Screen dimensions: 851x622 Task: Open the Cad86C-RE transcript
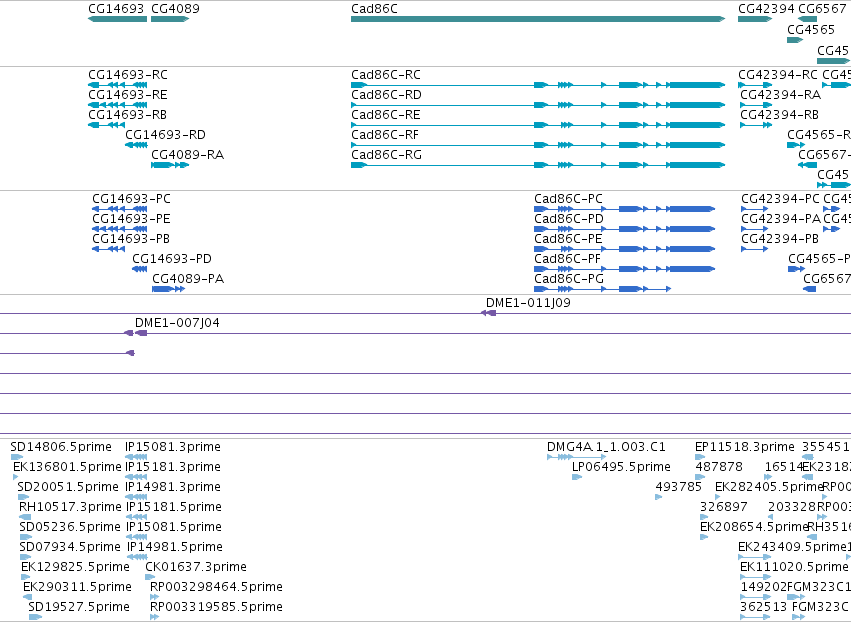pos(538,125)
